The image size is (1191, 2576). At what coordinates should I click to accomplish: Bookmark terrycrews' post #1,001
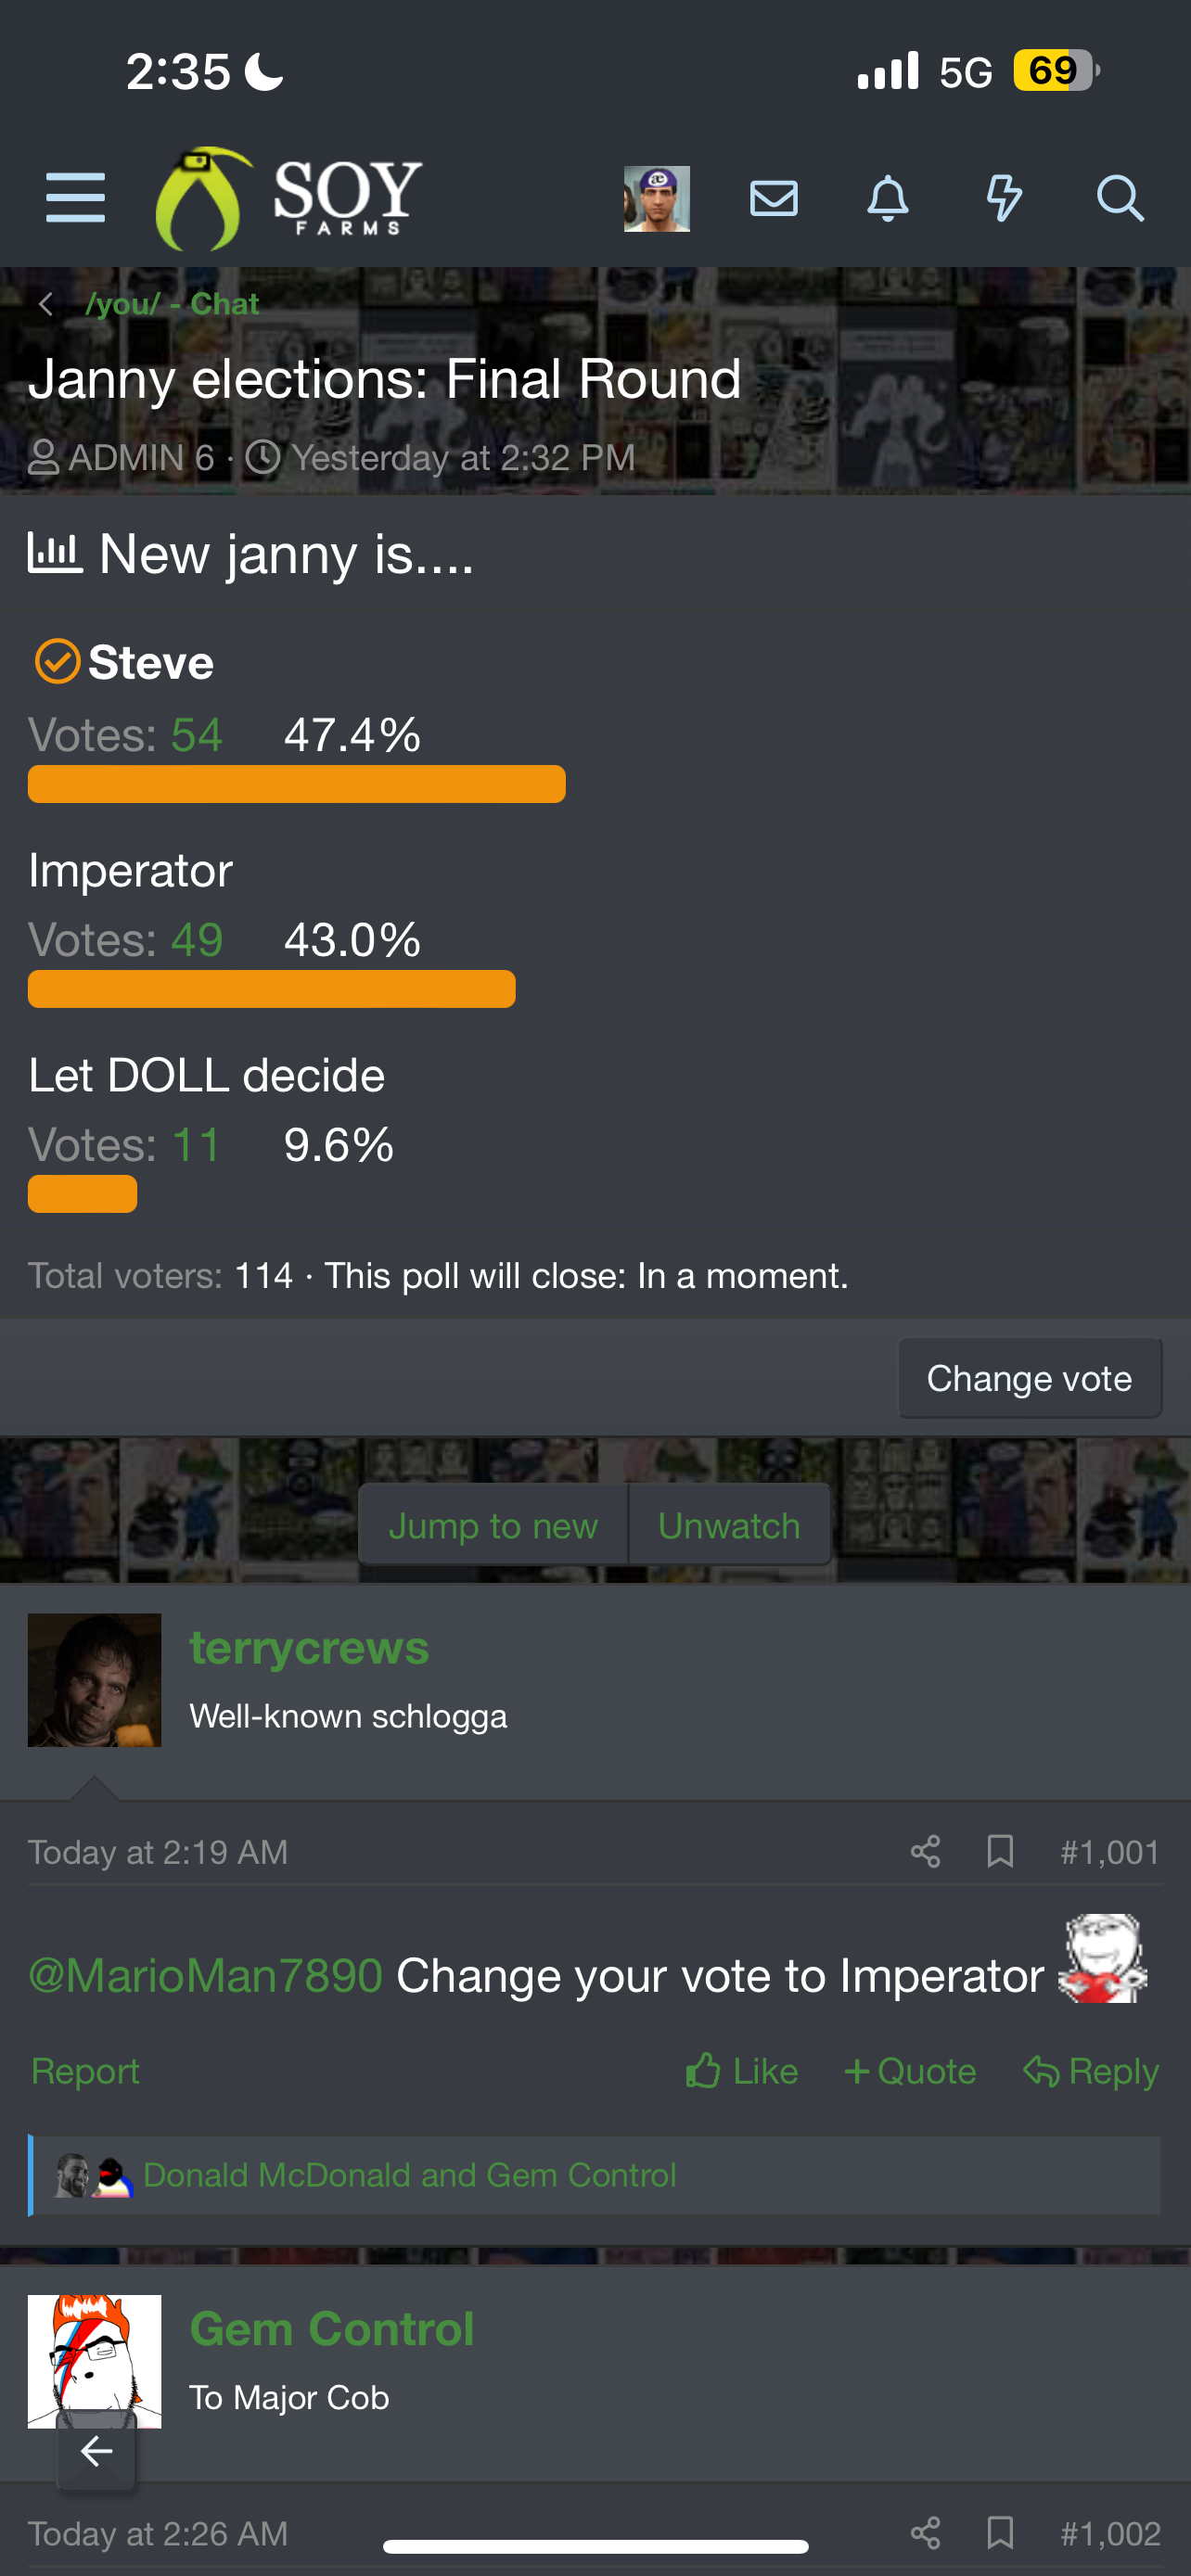(x=1000, y=1852)
